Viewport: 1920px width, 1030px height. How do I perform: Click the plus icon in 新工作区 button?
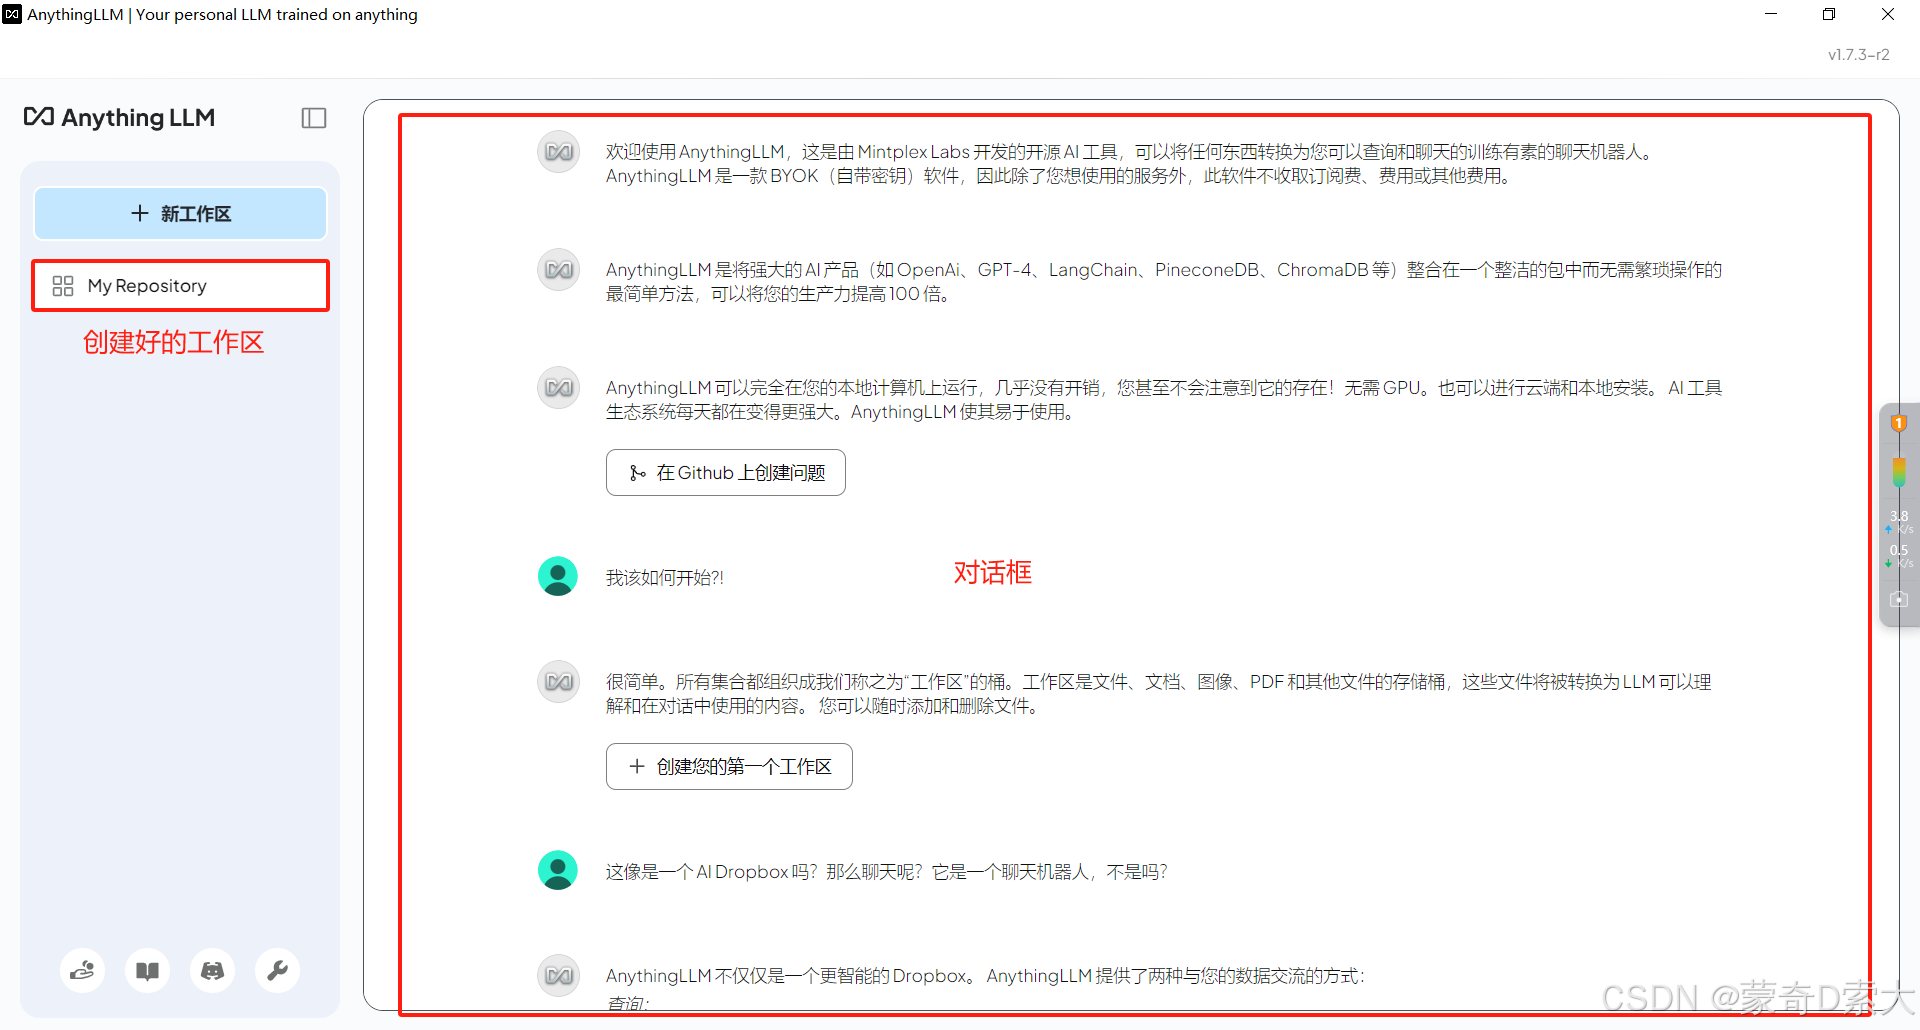pos(140,213)
